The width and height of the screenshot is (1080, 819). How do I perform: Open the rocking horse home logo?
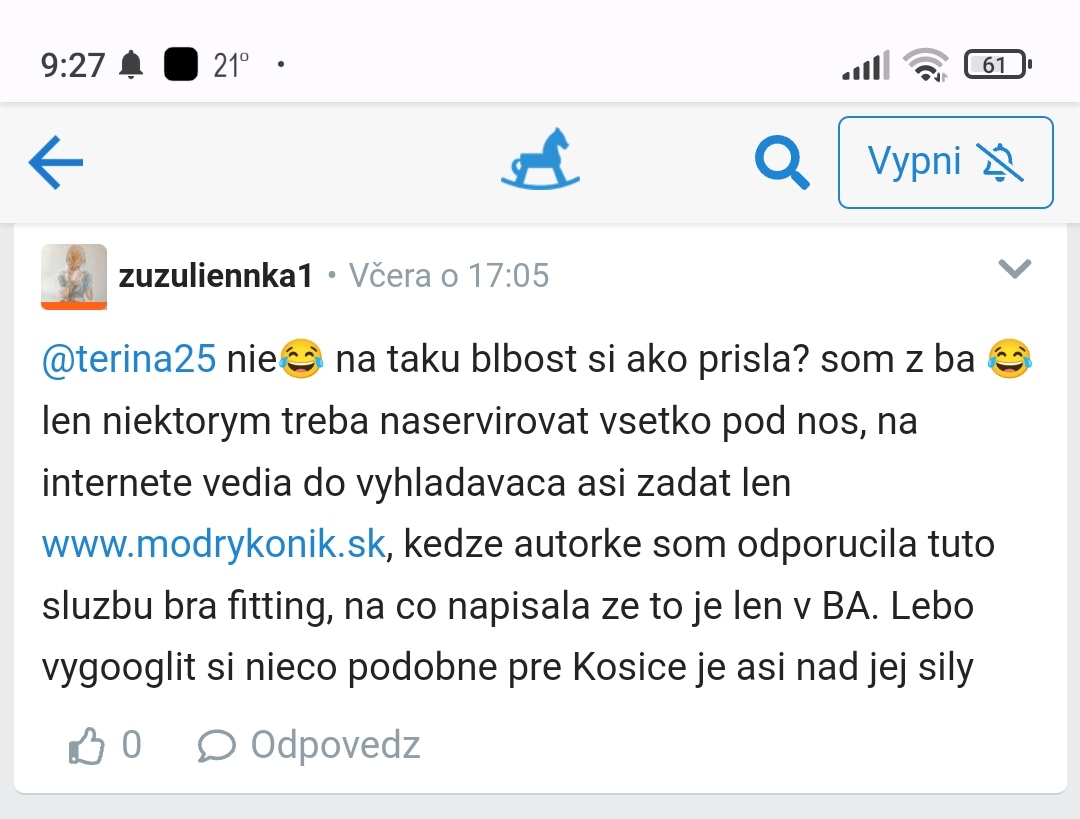(540, 160)
